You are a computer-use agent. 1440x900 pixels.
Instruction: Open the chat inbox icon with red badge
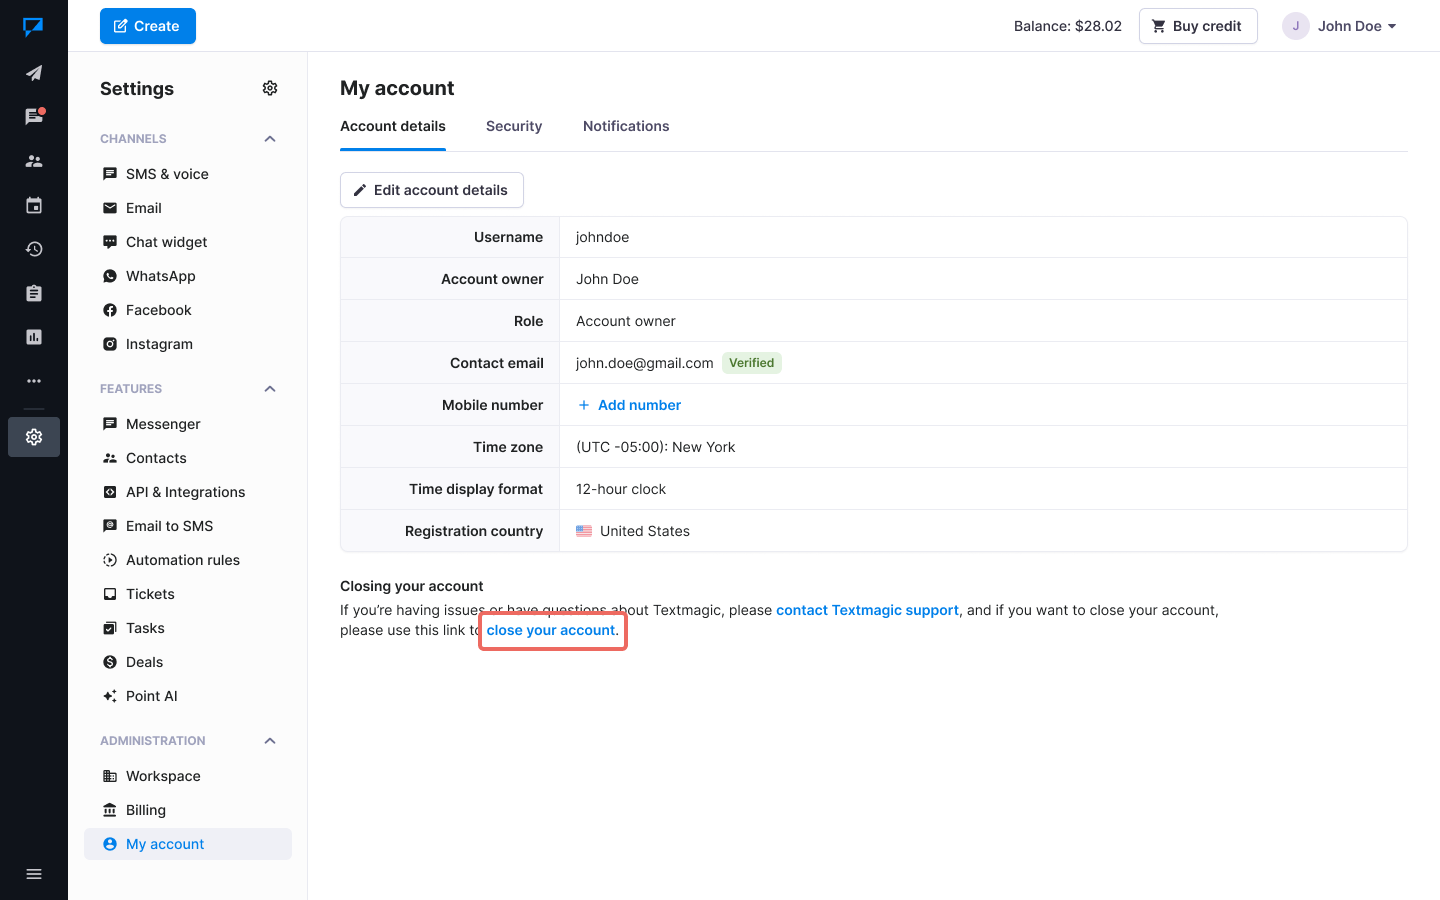pos(34,117)
